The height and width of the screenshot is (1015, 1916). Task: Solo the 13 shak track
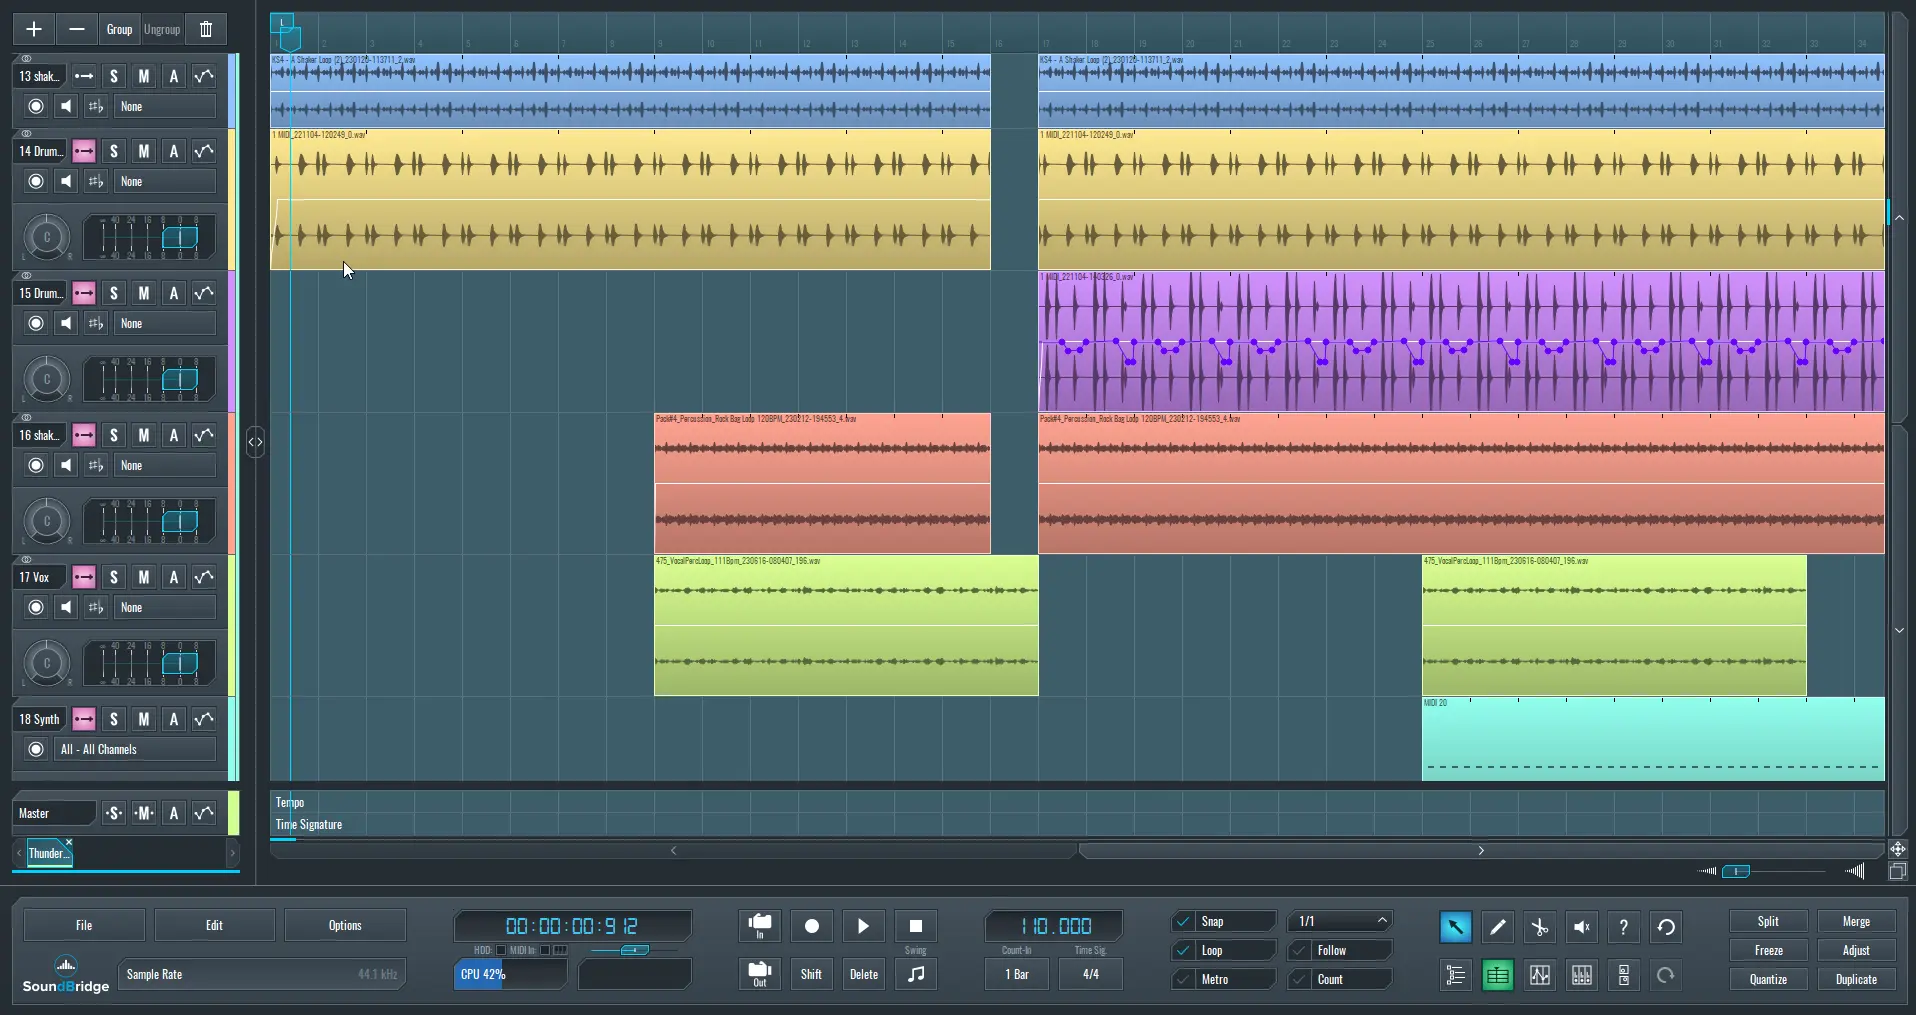tap(114, 76)
